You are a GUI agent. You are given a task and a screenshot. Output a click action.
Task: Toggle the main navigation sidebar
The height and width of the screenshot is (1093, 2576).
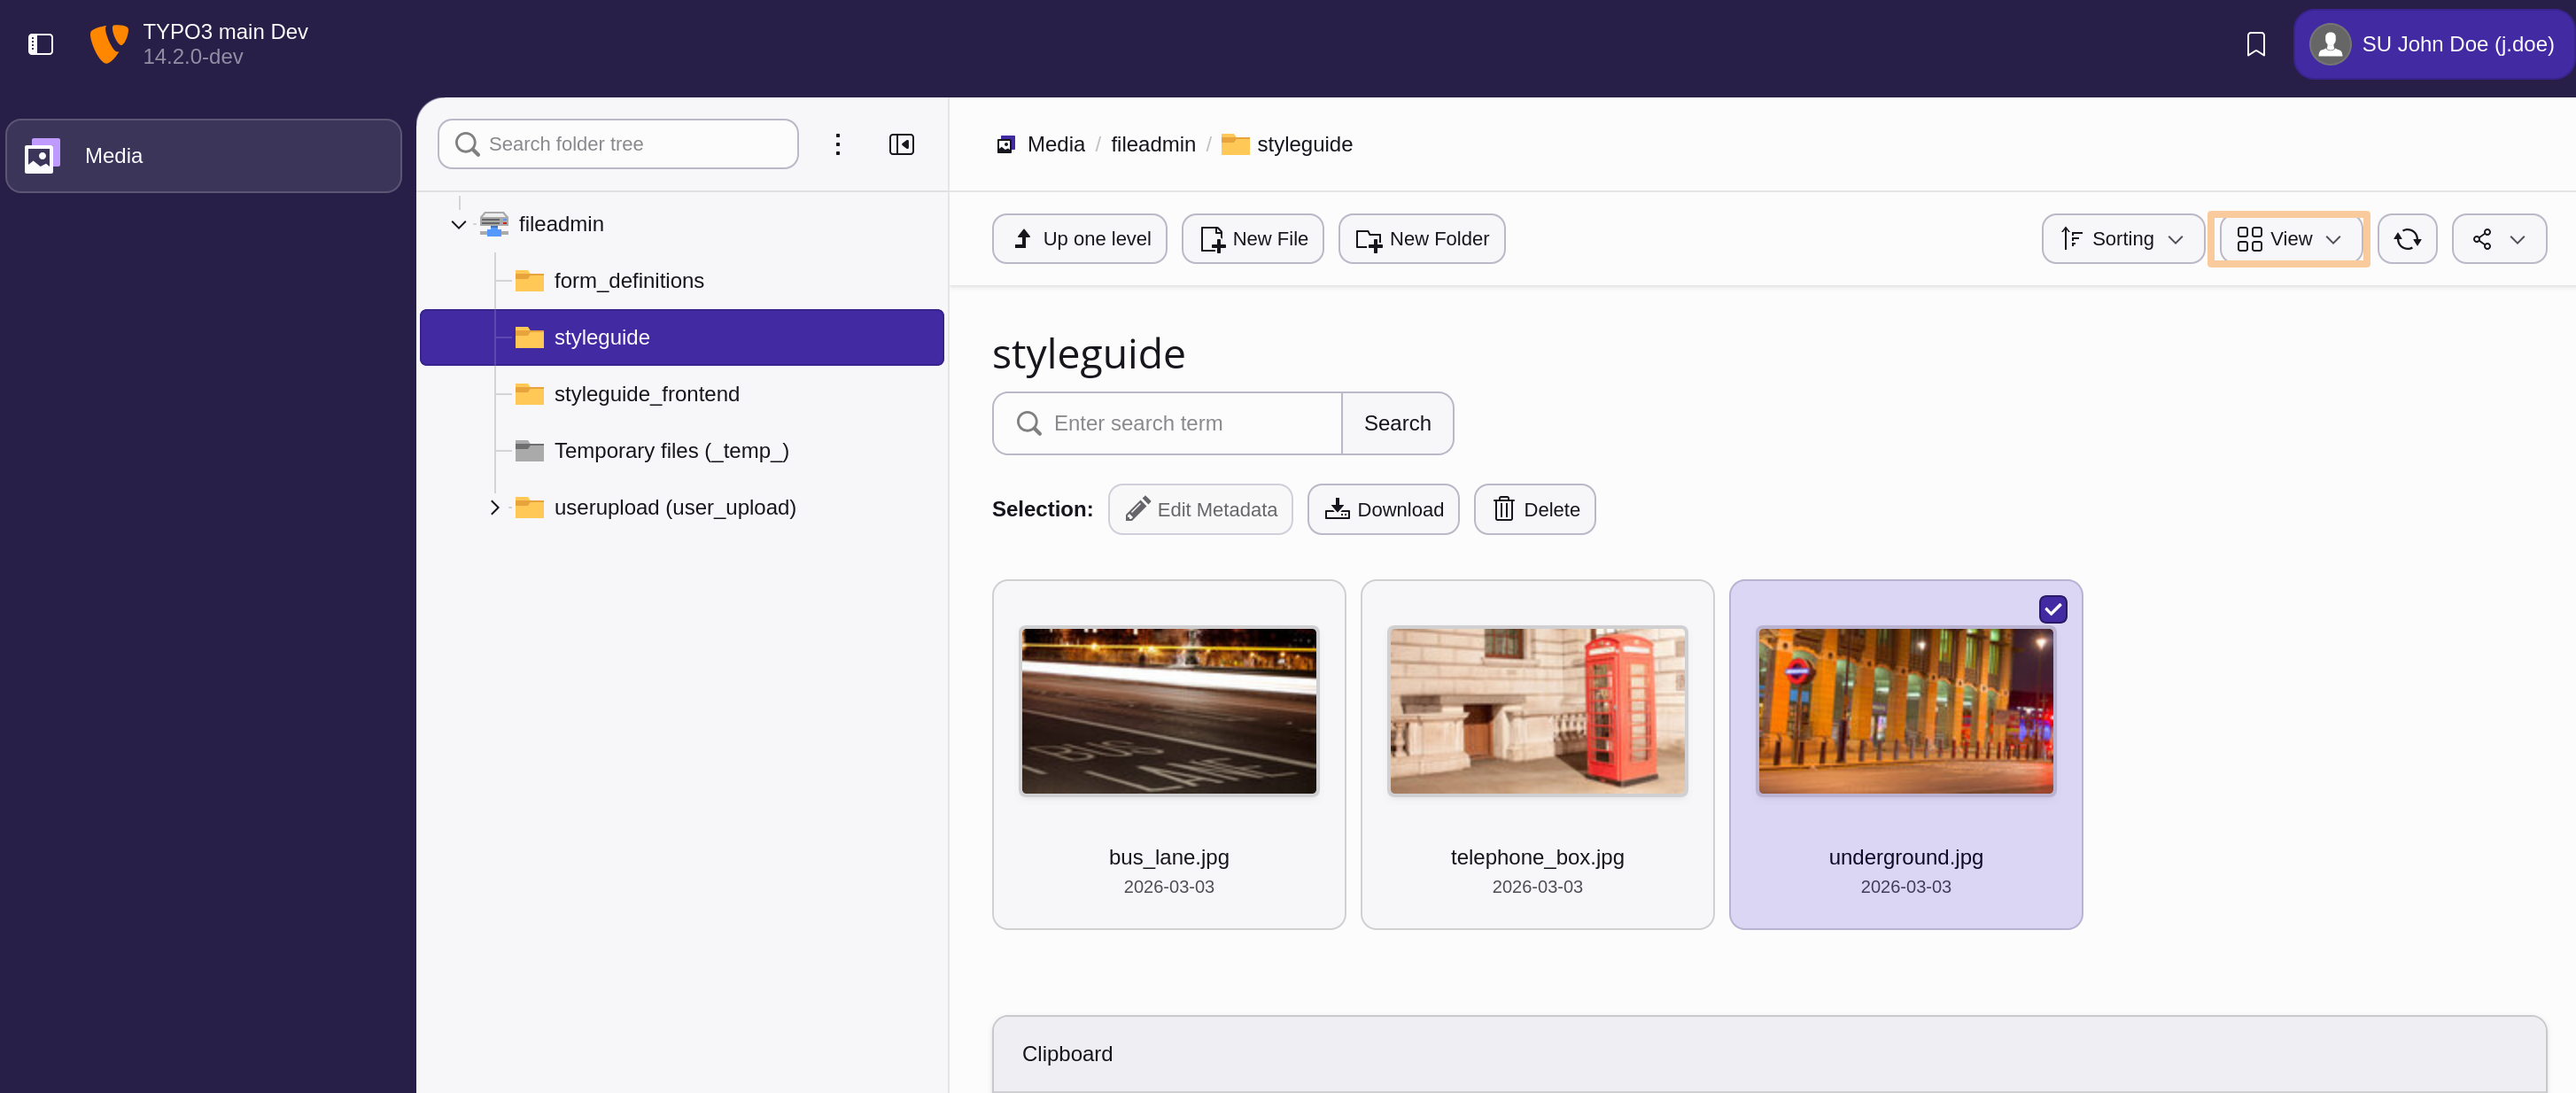(x=40, y=44)
